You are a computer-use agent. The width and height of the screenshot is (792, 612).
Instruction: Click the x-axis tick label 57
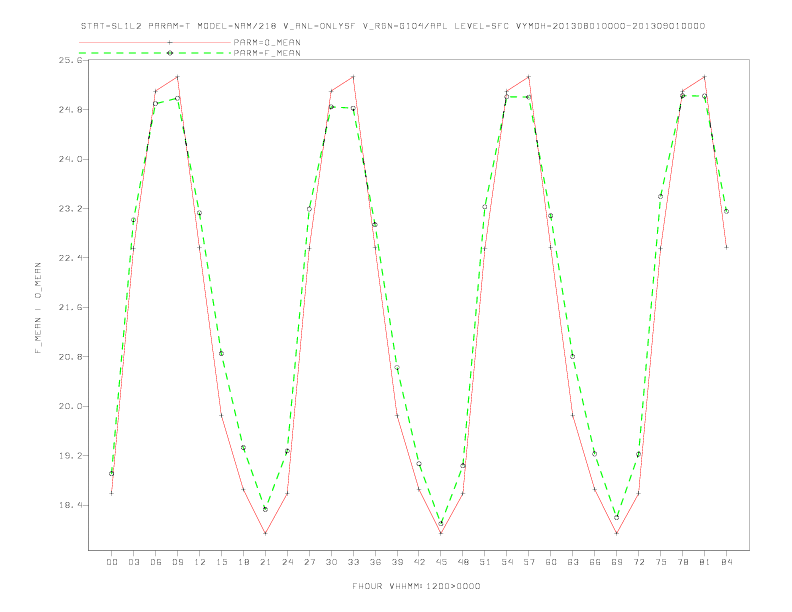(529, 562)
